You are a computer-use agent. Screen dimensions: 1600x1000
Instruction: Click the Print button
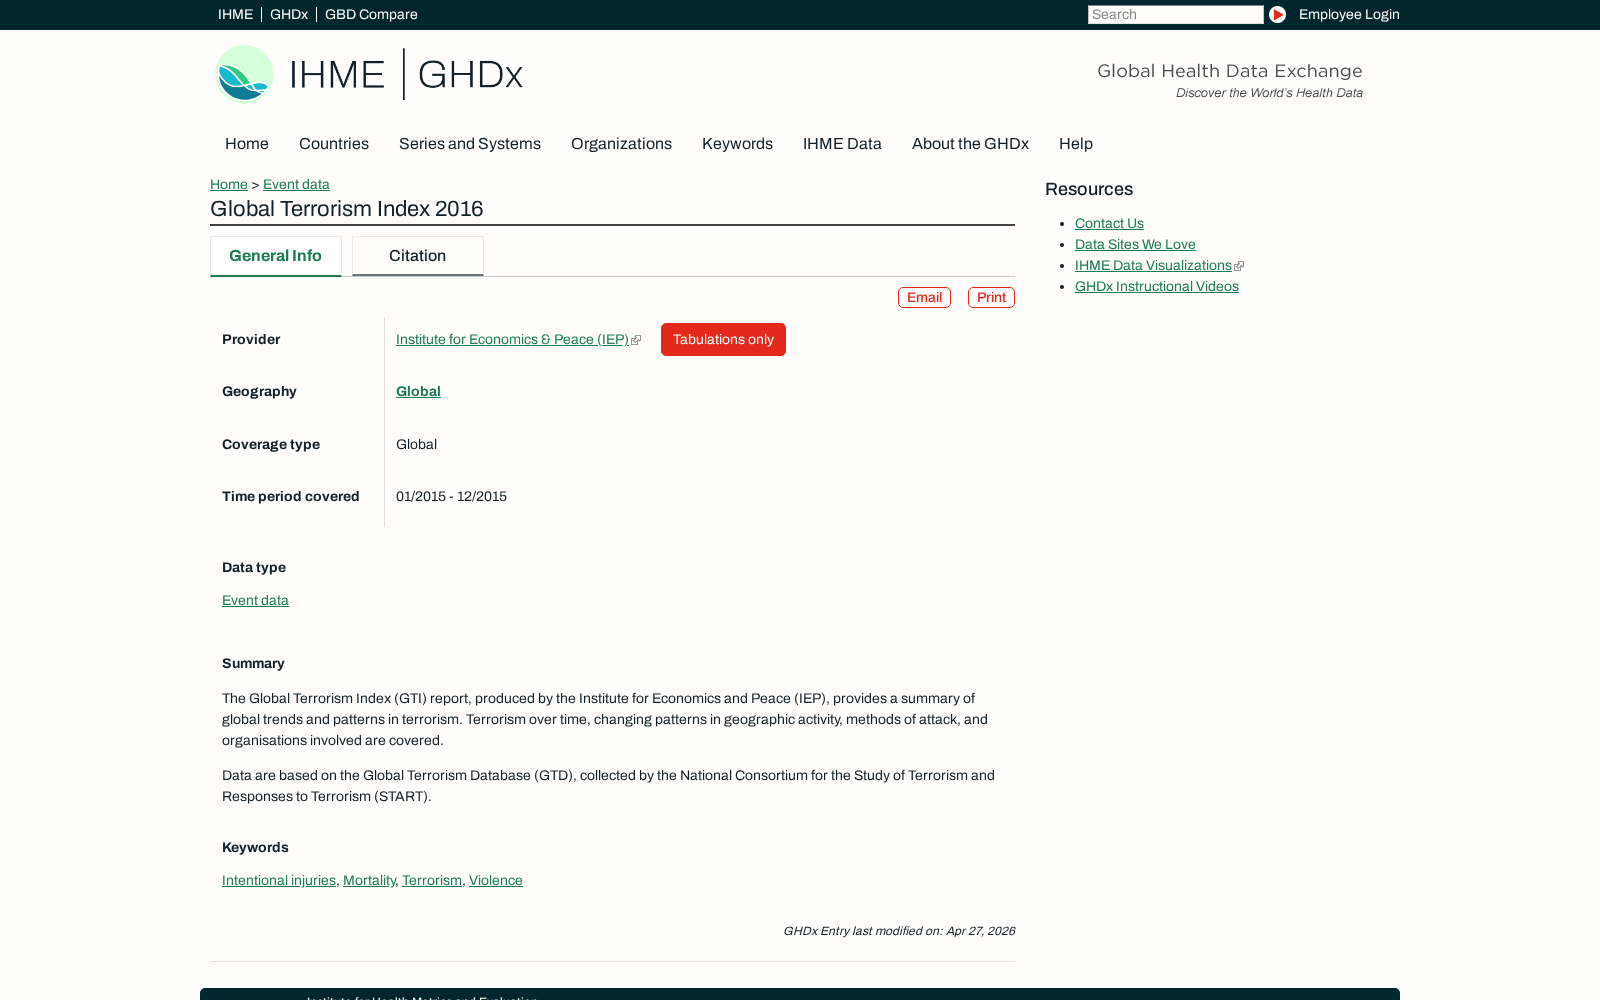pos(991,297)
